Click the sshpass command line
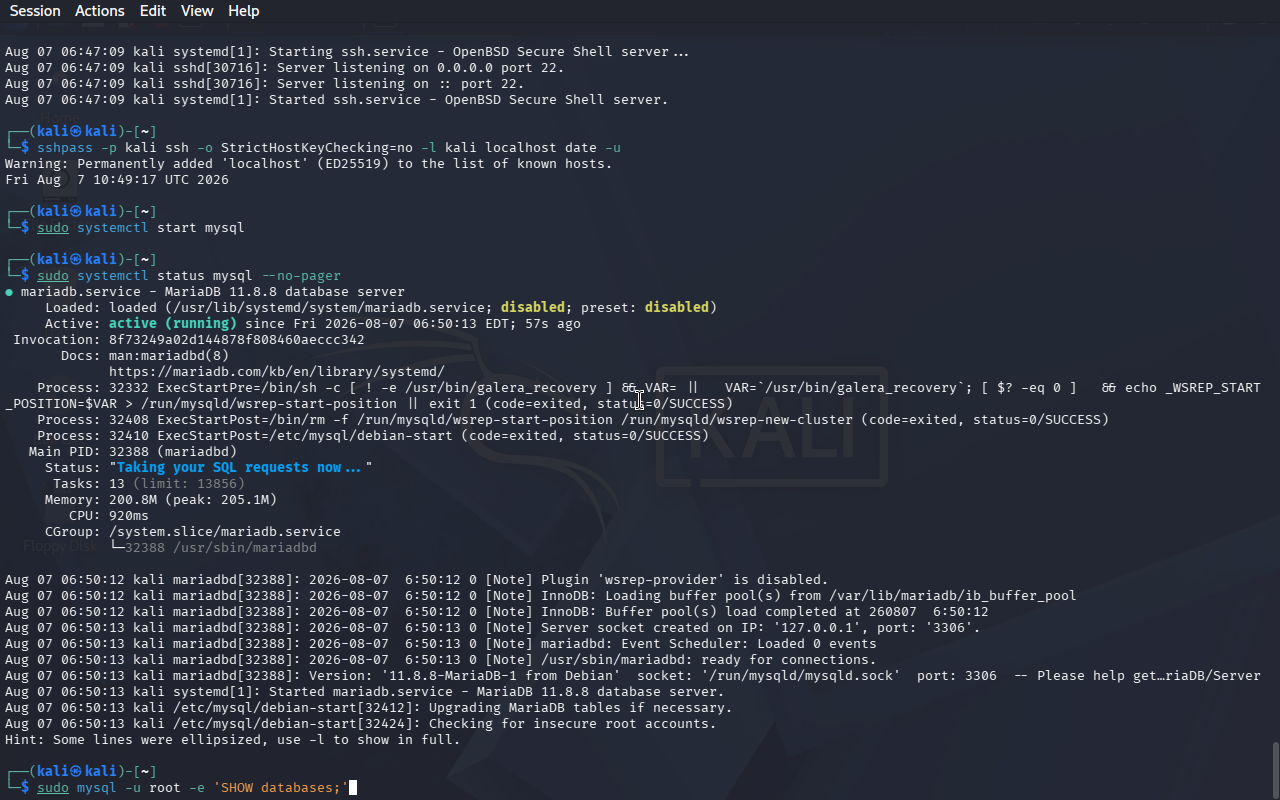Viewport: 1280px width, 800px height. 329,148
